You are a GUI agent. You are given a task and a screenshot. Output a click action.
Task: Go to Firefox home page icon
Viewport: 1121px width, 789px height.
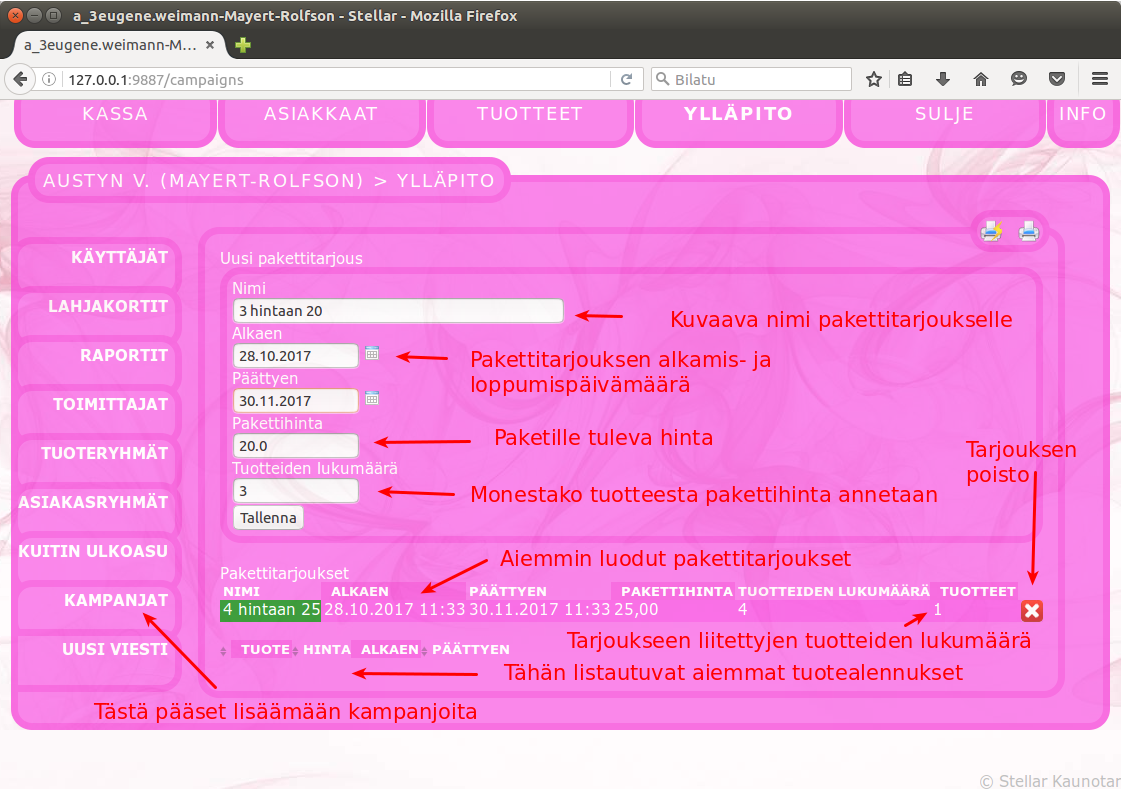point(981,79)
